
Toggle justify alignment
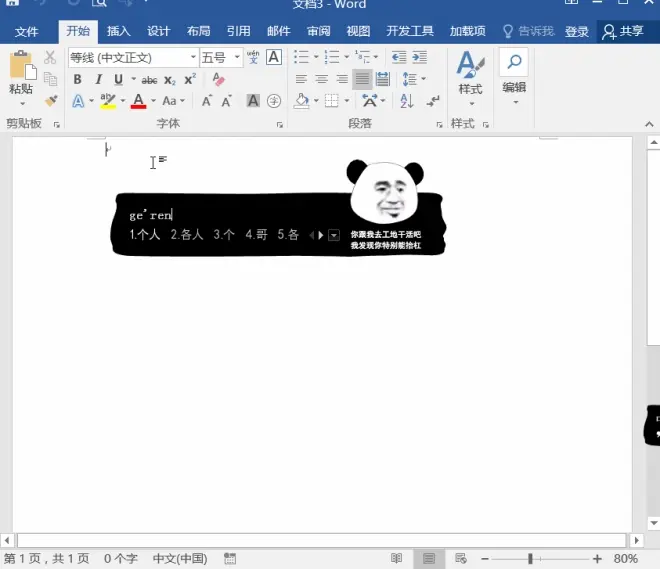(362, 79)
